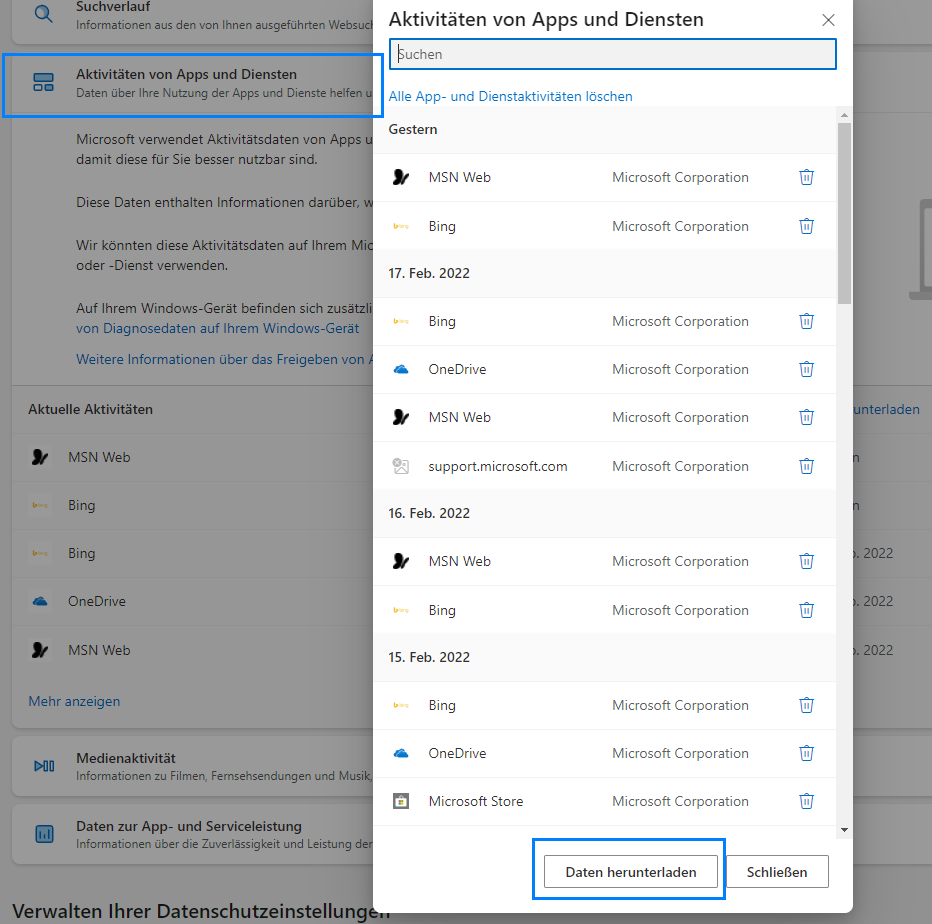Expand the Medienaktivität section
Screen dimensions: 932x924
click(193, 766)
